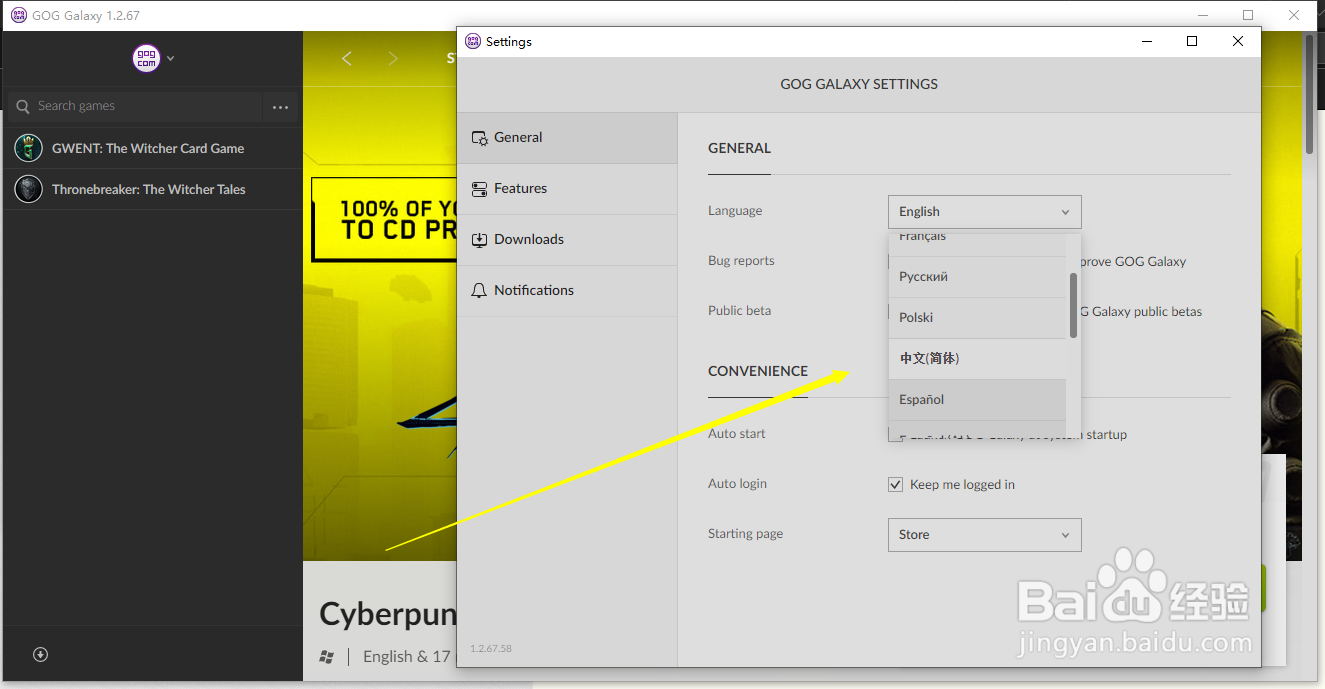Choose Polski from language list
Viewport: 1325px width, 689px height.
coord(977,318)
